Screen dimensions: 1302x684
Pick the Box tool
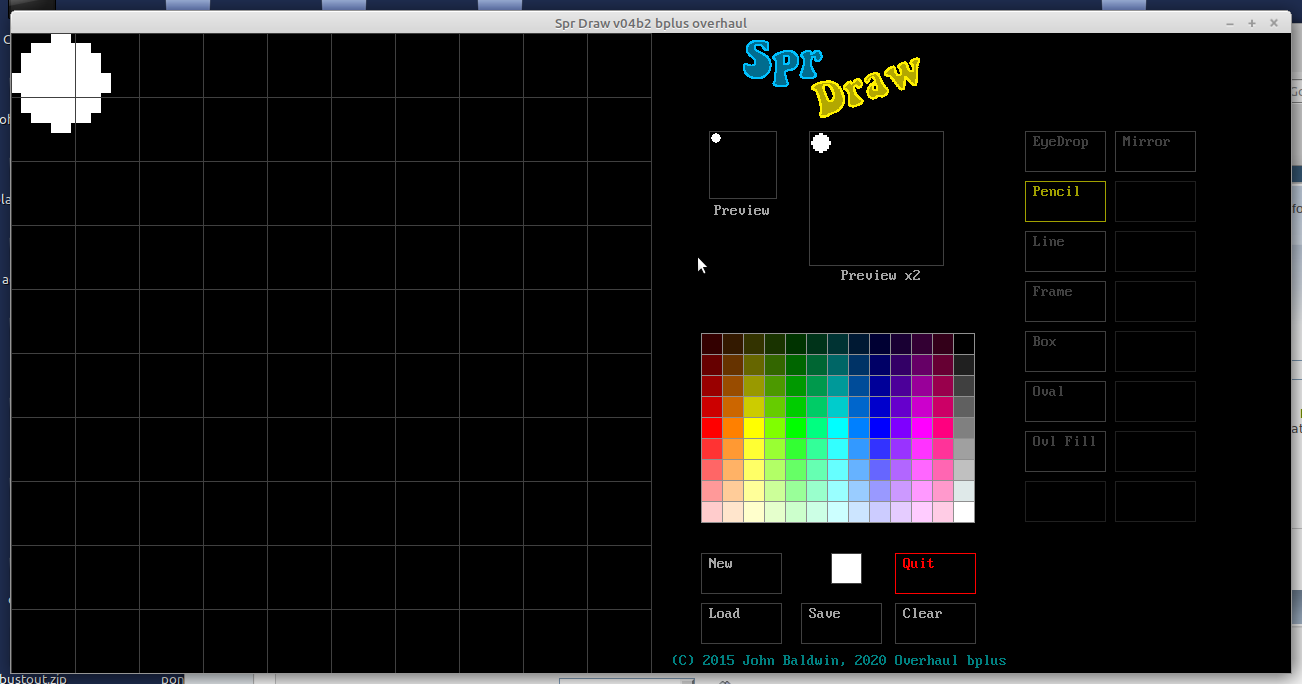pos(1065,351)
